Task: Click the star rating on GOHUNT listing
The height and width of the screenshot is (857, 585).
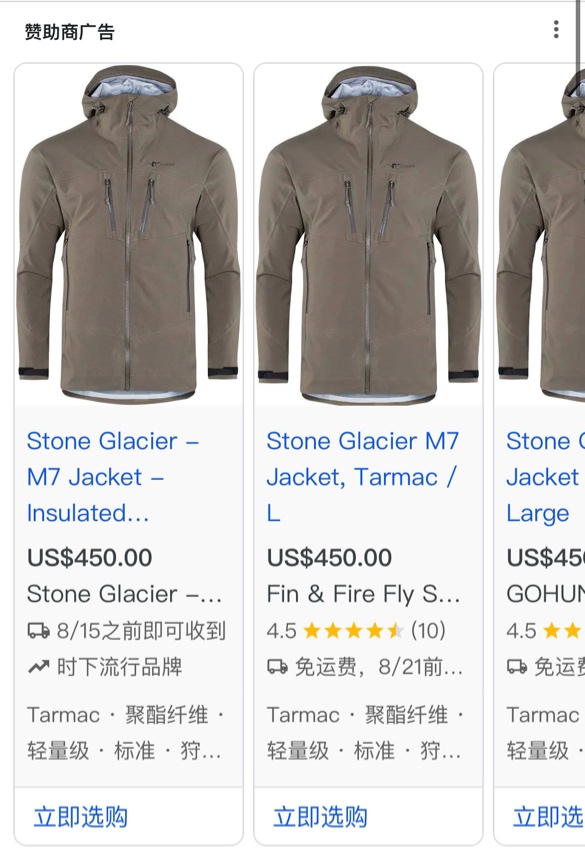Action: (x=563, y=631)
